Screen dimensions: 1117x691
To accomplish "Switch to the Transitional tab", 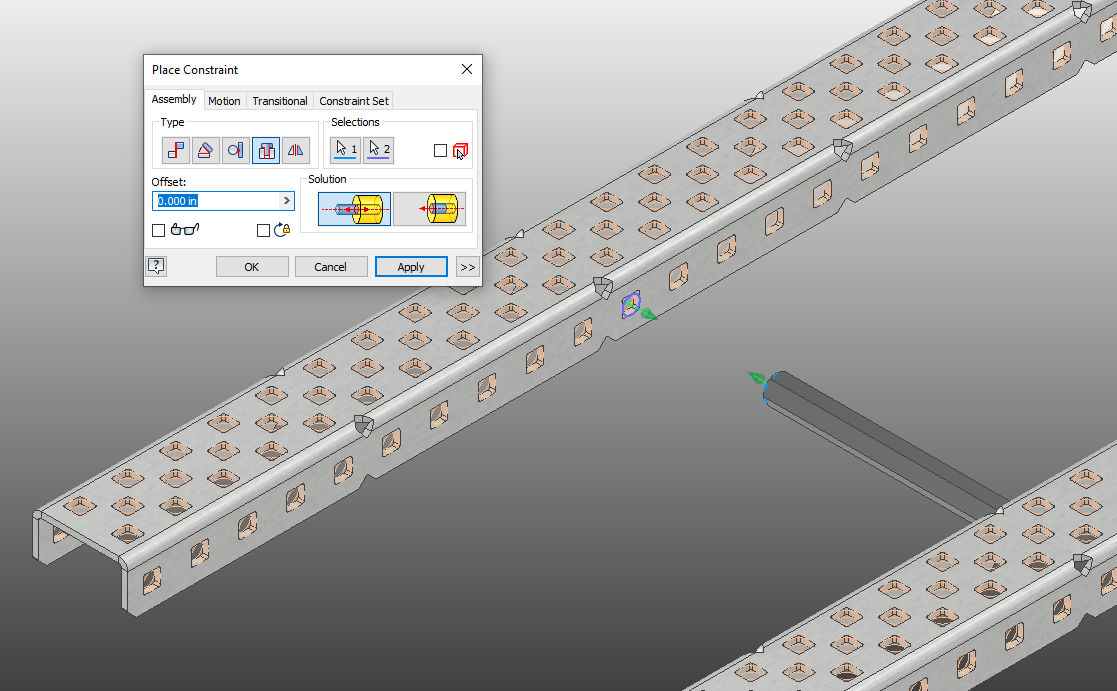I will tap(280, 101).
